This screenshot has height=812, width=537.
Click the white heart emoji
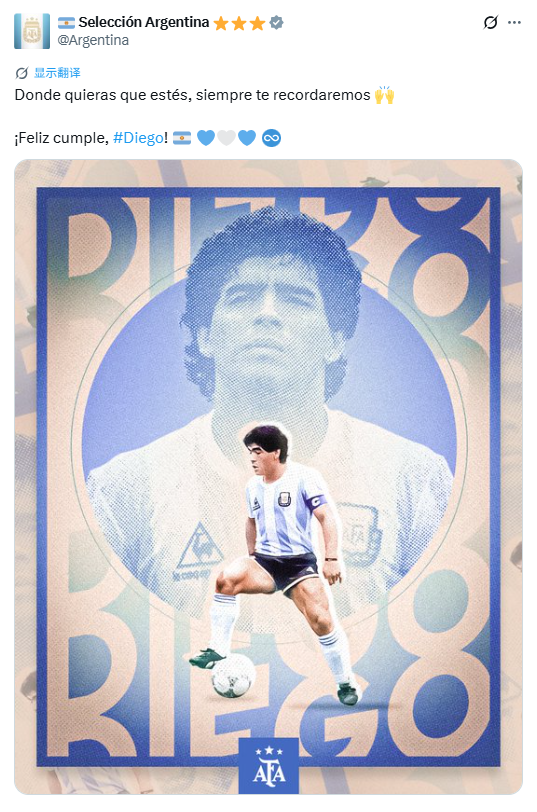(226, 138)
